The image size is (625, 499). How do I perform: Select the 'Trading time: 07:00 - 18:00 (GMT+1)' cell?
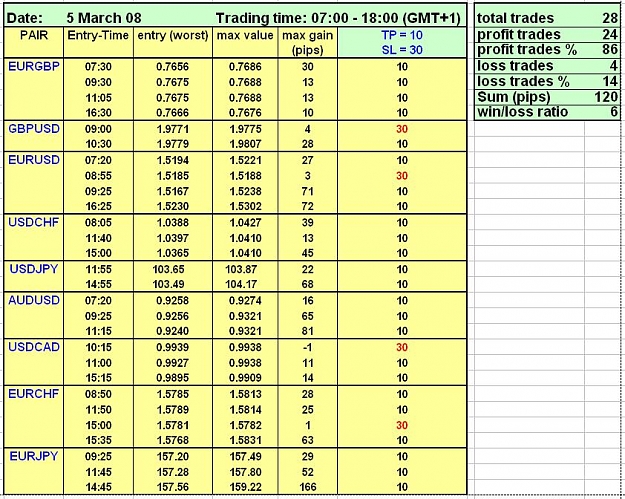(338, 18)
